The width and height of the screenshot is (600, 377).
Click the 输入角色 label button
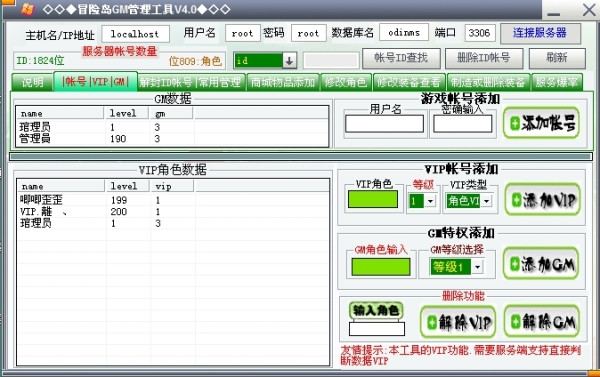pyautogui.click(x=376, y=310)
